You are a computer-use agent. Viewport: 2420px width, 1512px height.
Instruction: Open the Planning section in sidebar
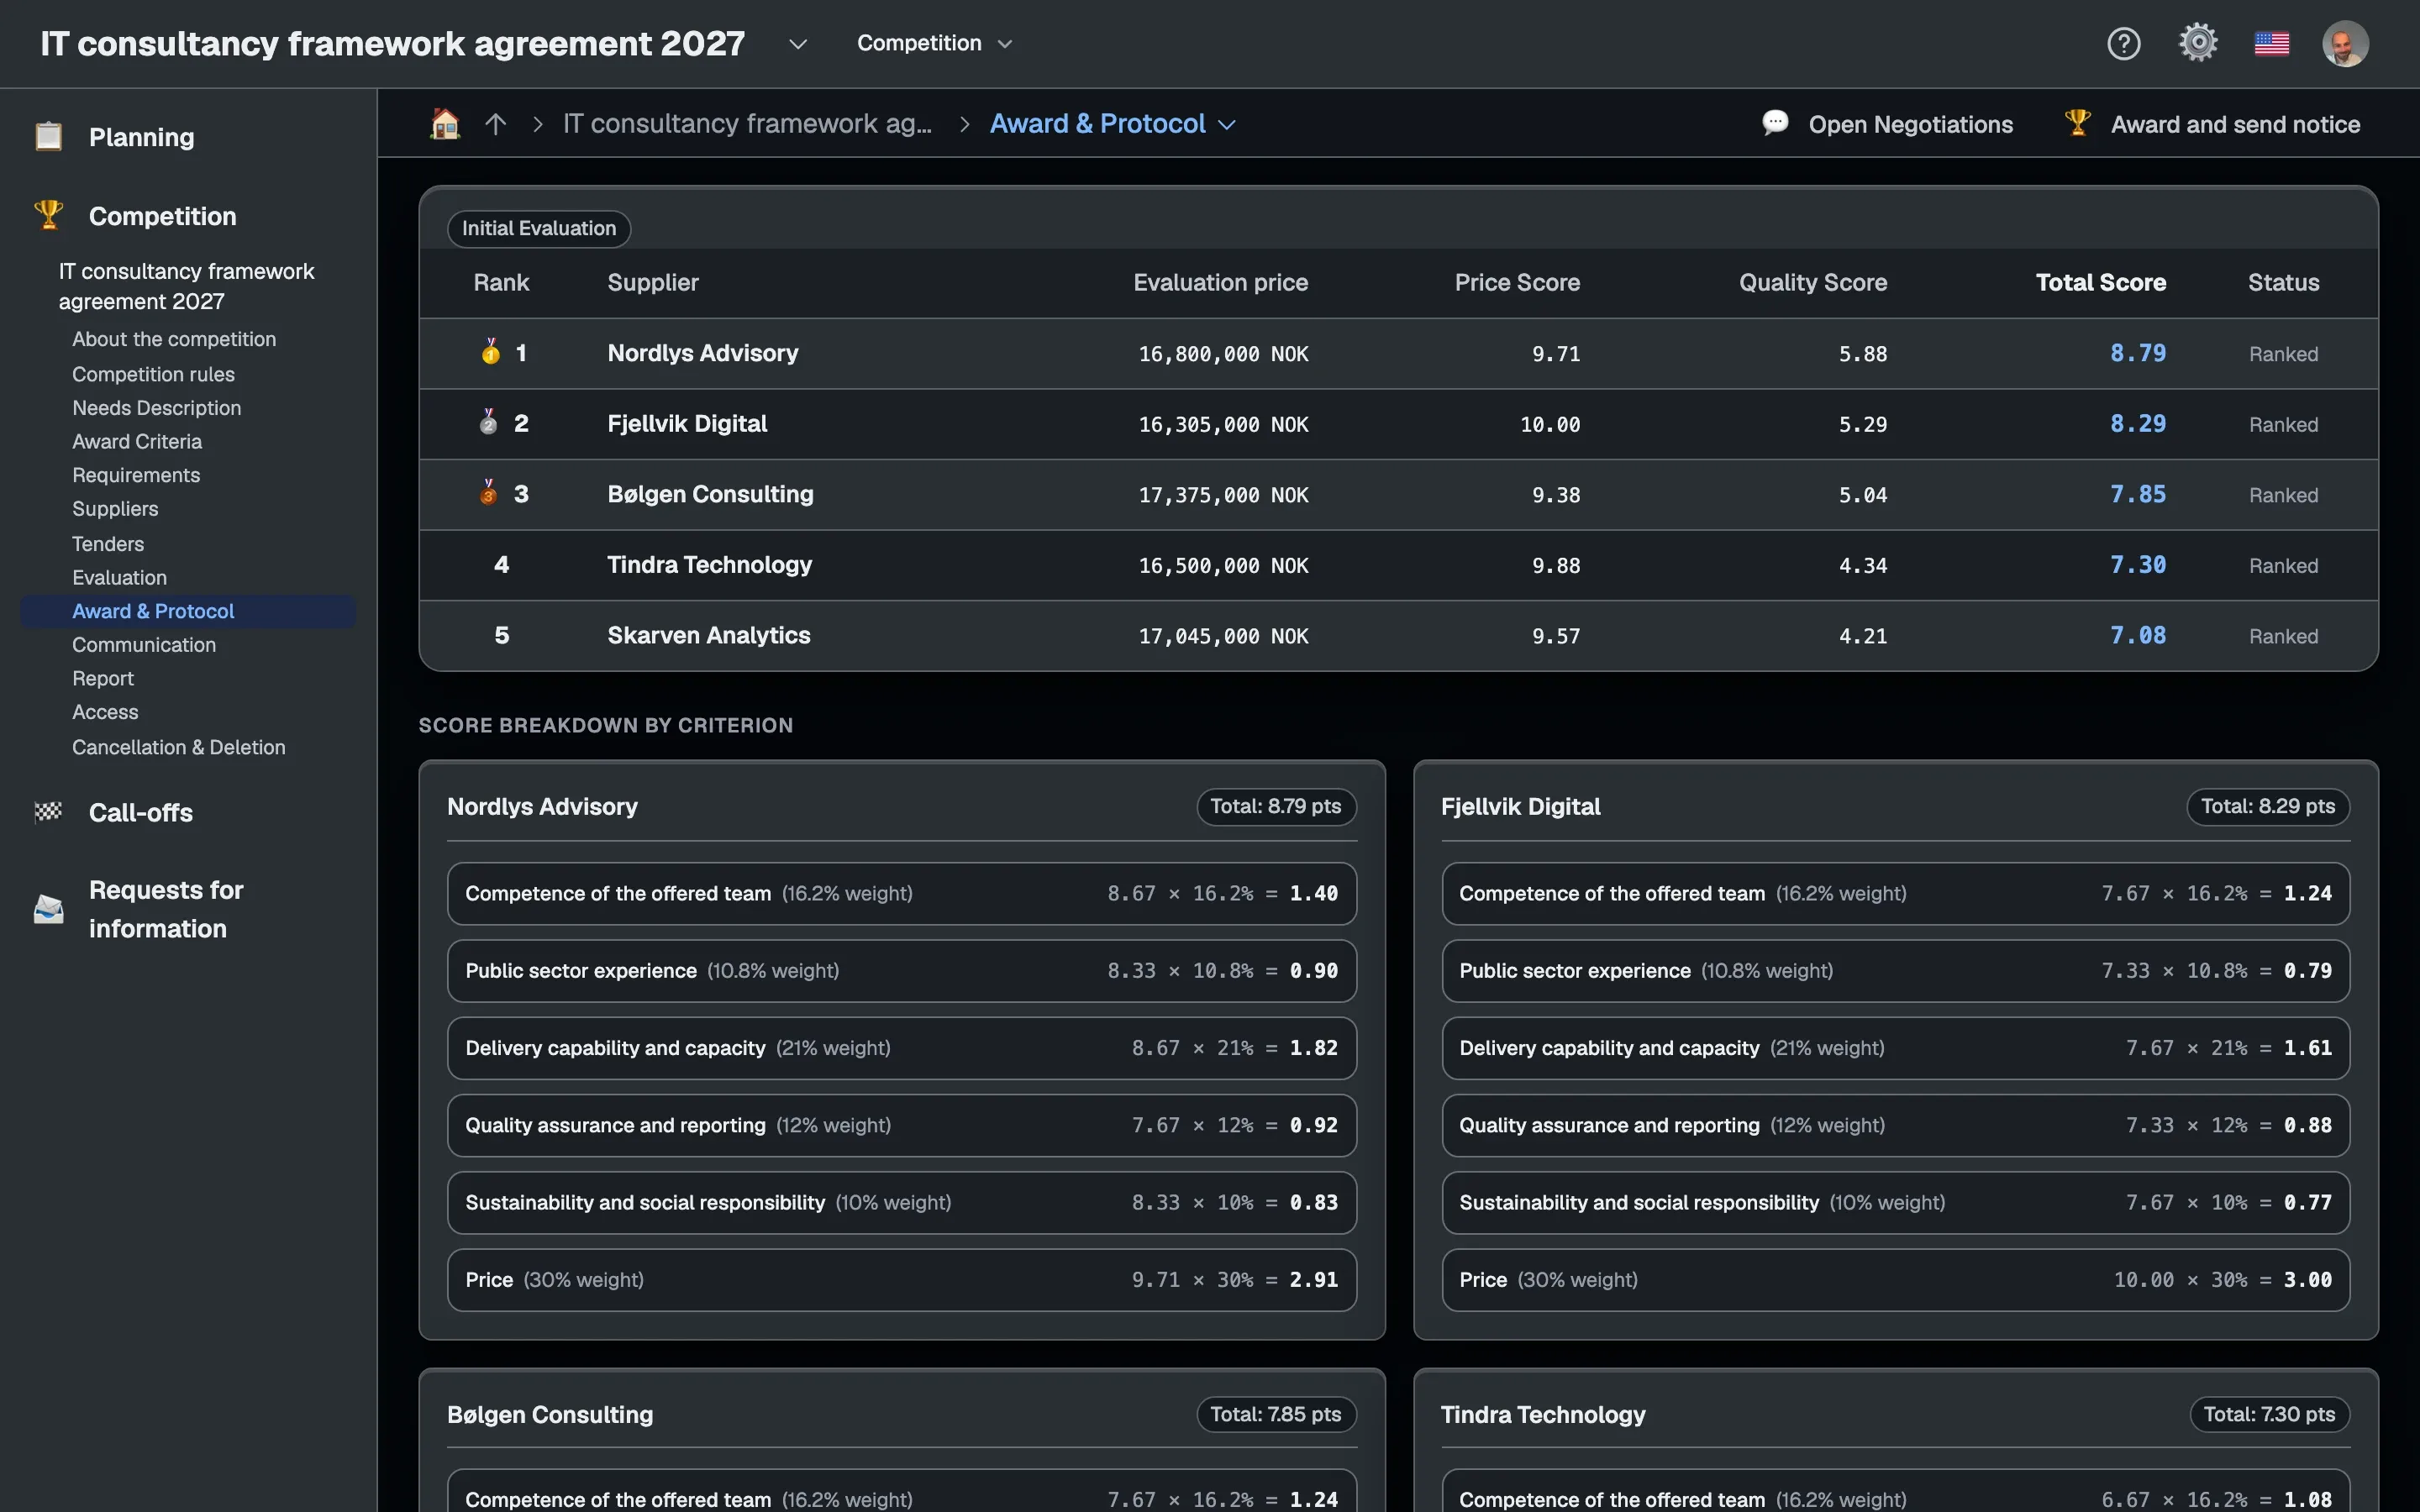(141, 137)
